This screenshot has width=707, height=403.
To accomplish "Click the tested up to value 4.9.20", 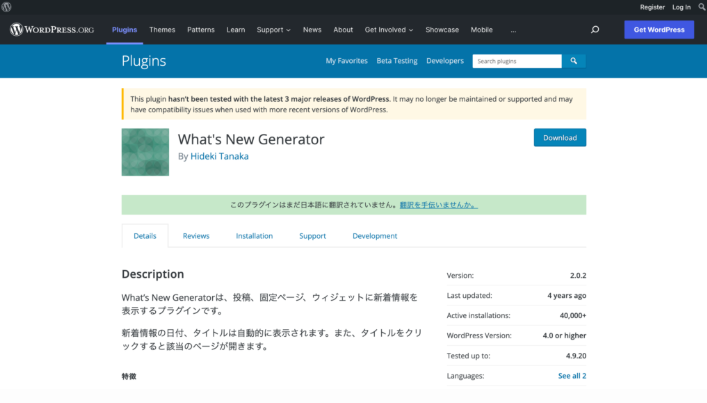I will click(x=576, y=356).
